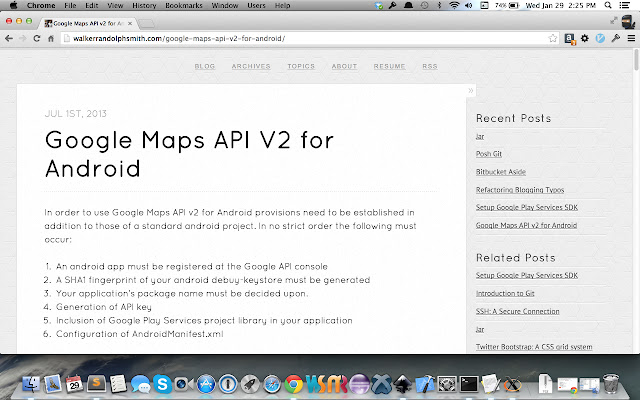Open the Chrome application menu
Viewport: 640px width, 400px height.
[41, 5]
